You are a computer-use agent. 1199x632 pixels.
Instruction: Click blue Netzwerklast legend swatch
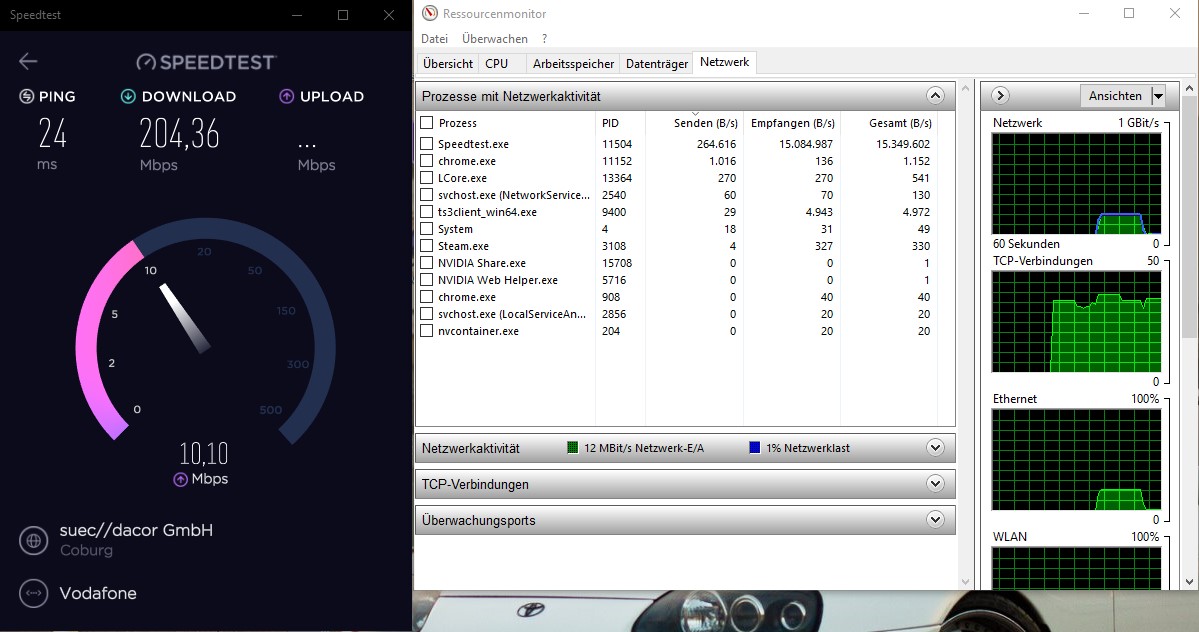click(x=755, y=448)
